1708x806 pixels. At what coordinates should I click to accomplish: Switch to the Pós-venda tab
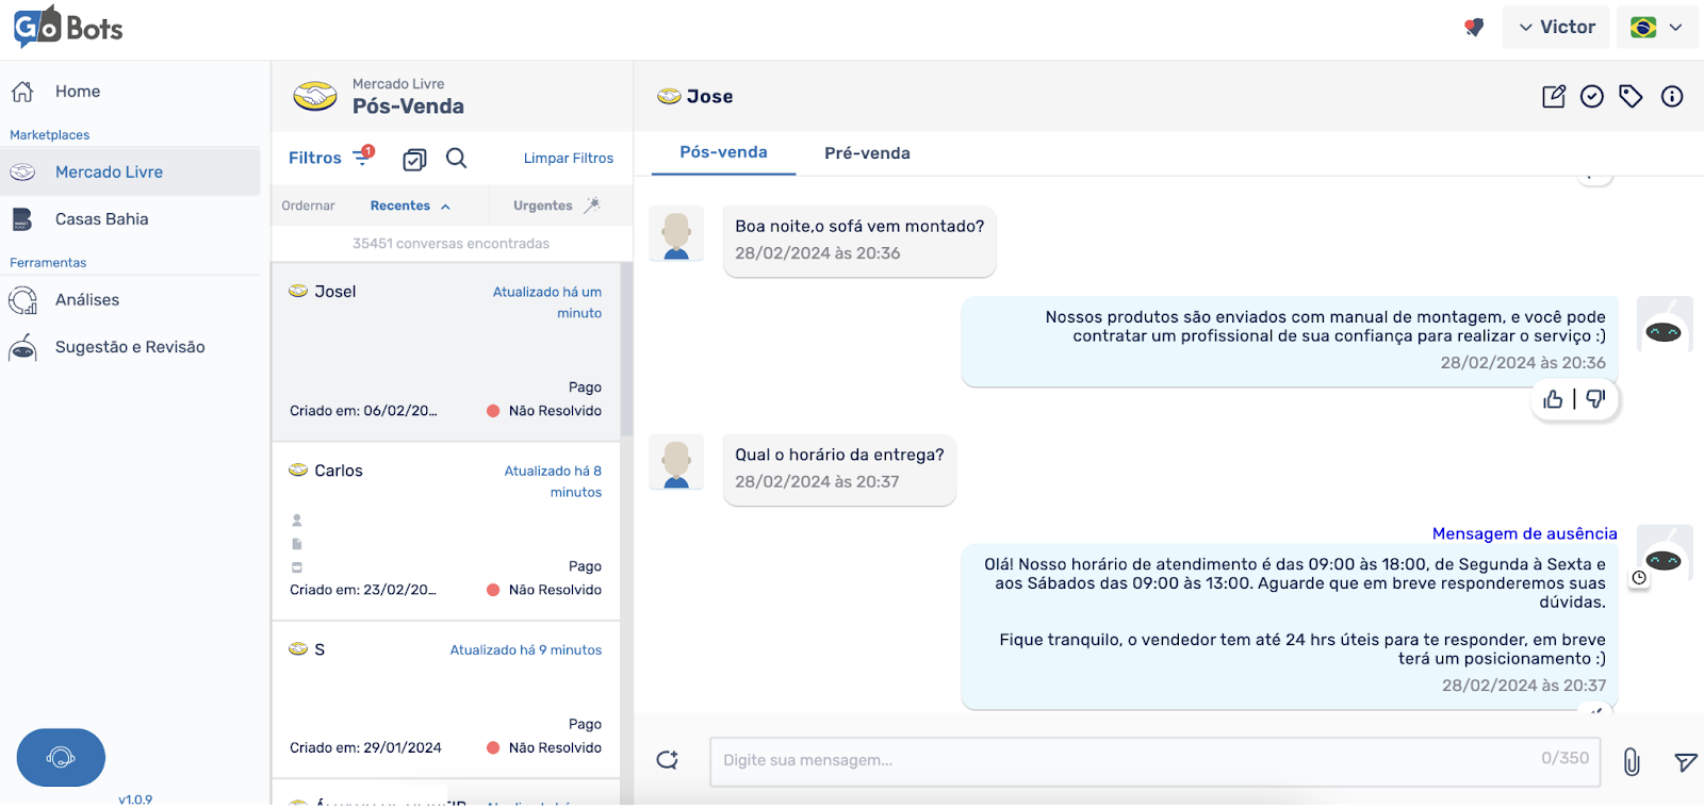tap(723, 153)
